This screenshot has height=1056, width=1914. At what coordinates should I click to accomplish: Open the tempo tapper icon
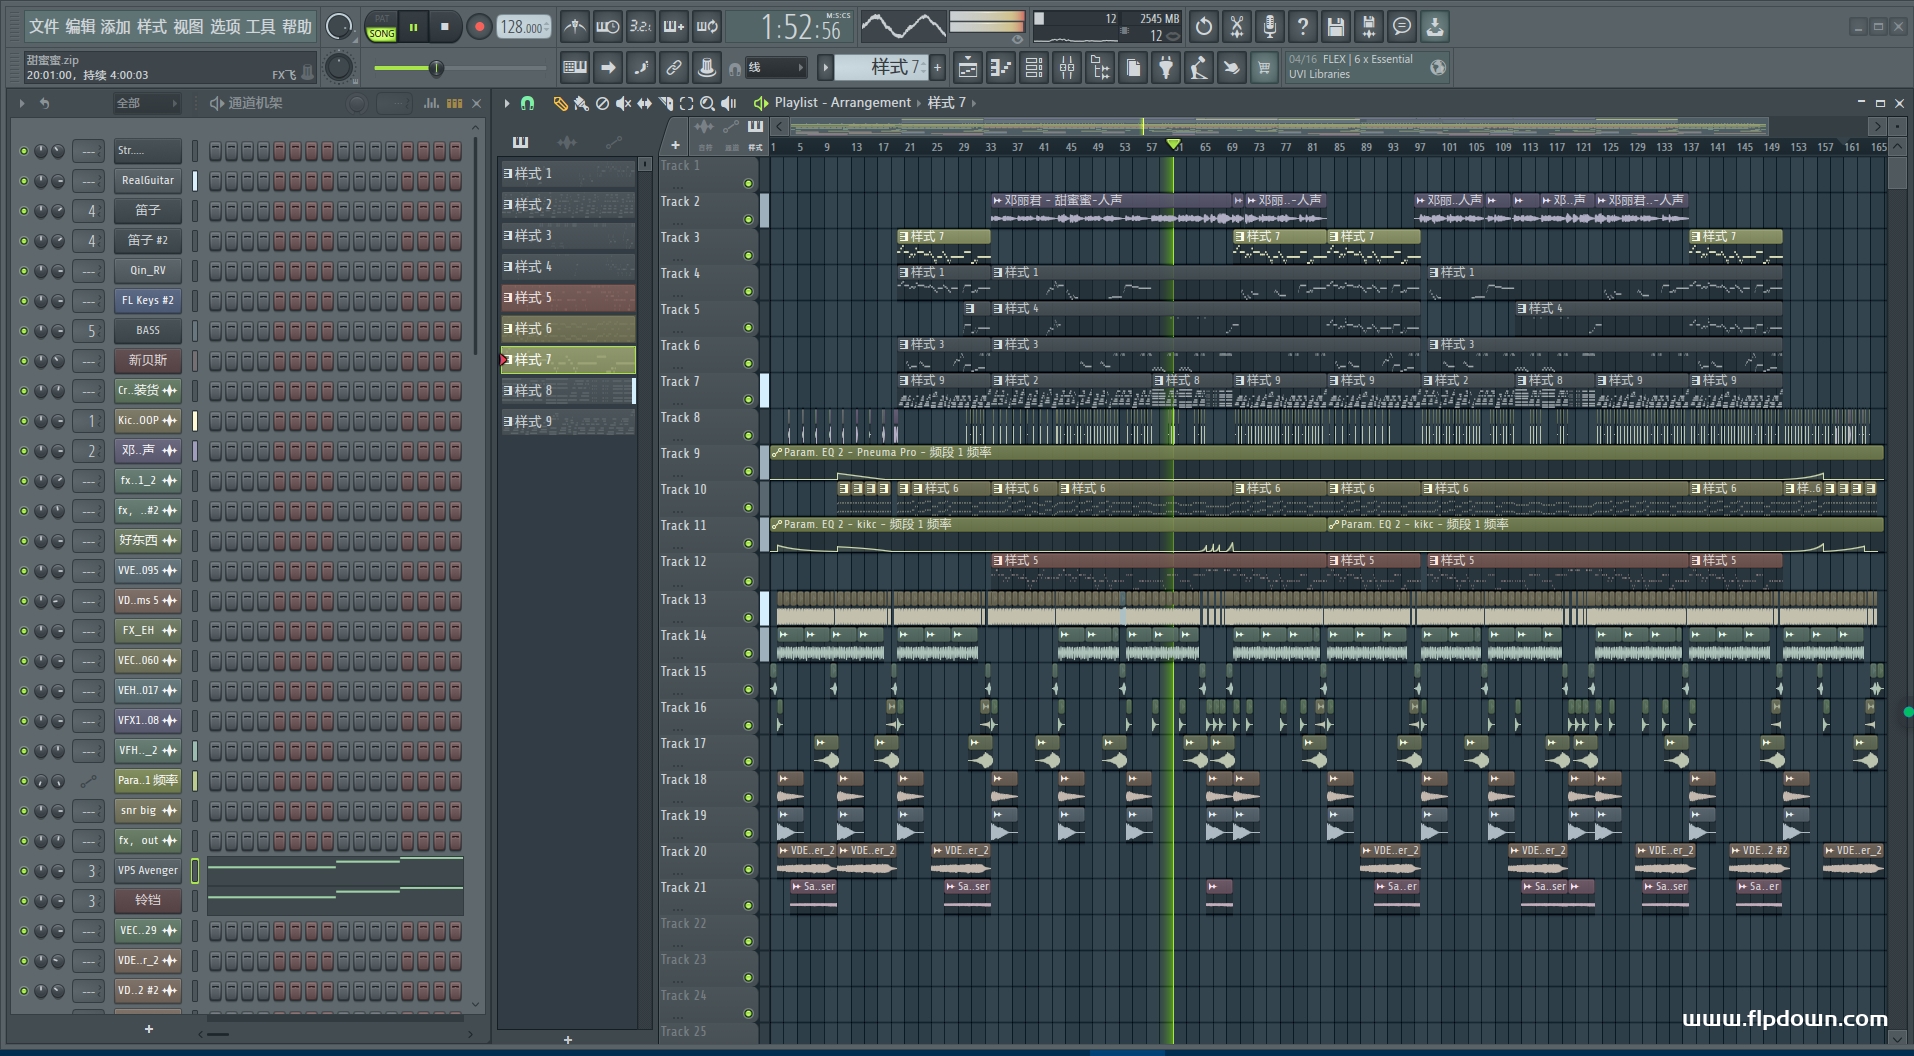1199,68
